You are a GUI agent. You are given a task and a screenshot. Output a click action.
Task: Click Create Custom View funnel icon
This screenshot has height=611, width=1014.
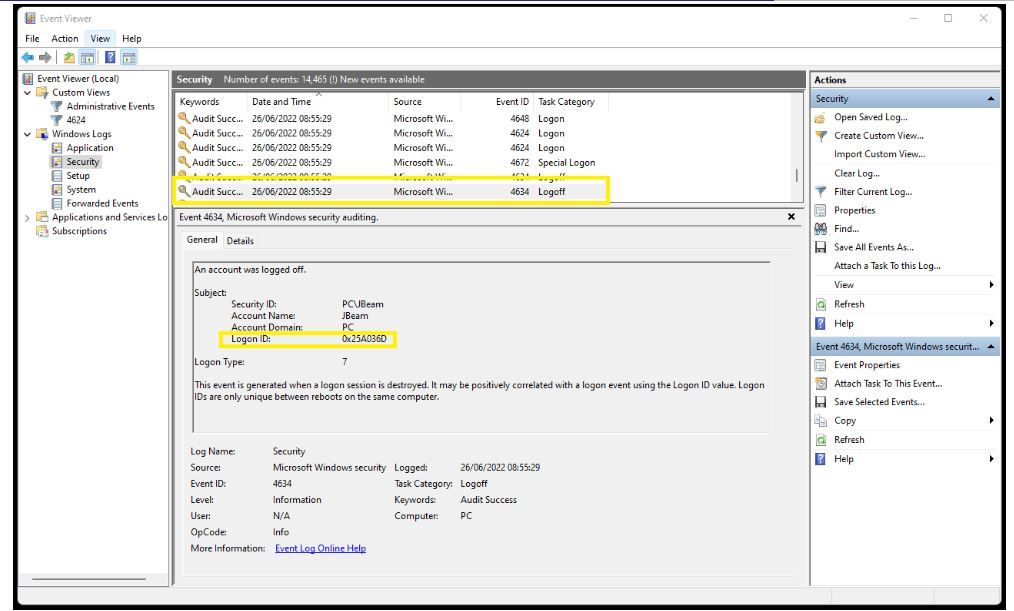point(821,136)
